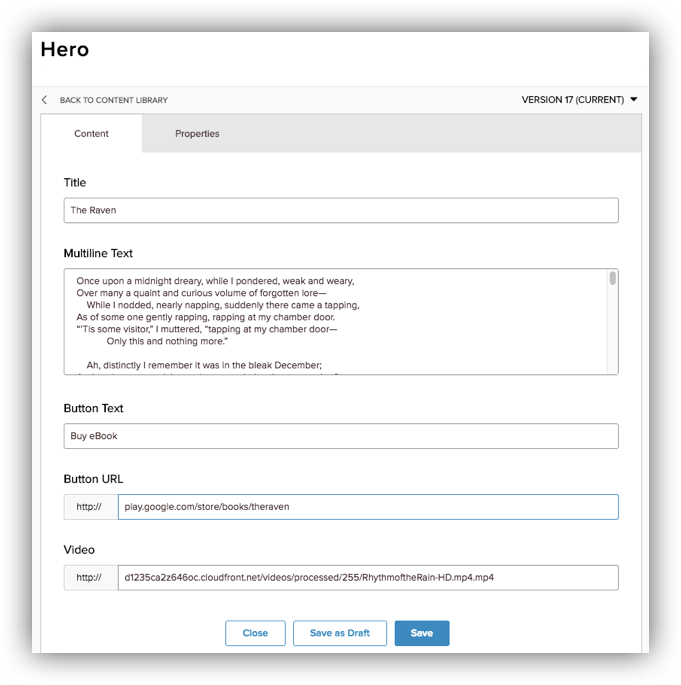
Task: Switch to the Content tab
Action: pos(92,134)
